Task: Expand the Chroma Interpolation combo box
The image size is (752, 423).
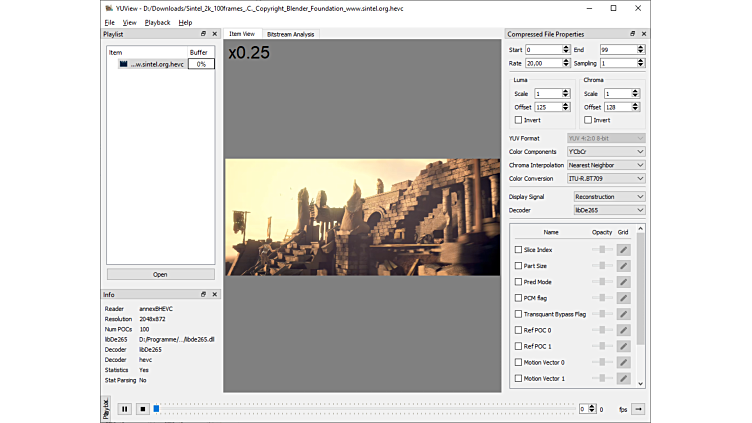Action: tap(606, 165)
